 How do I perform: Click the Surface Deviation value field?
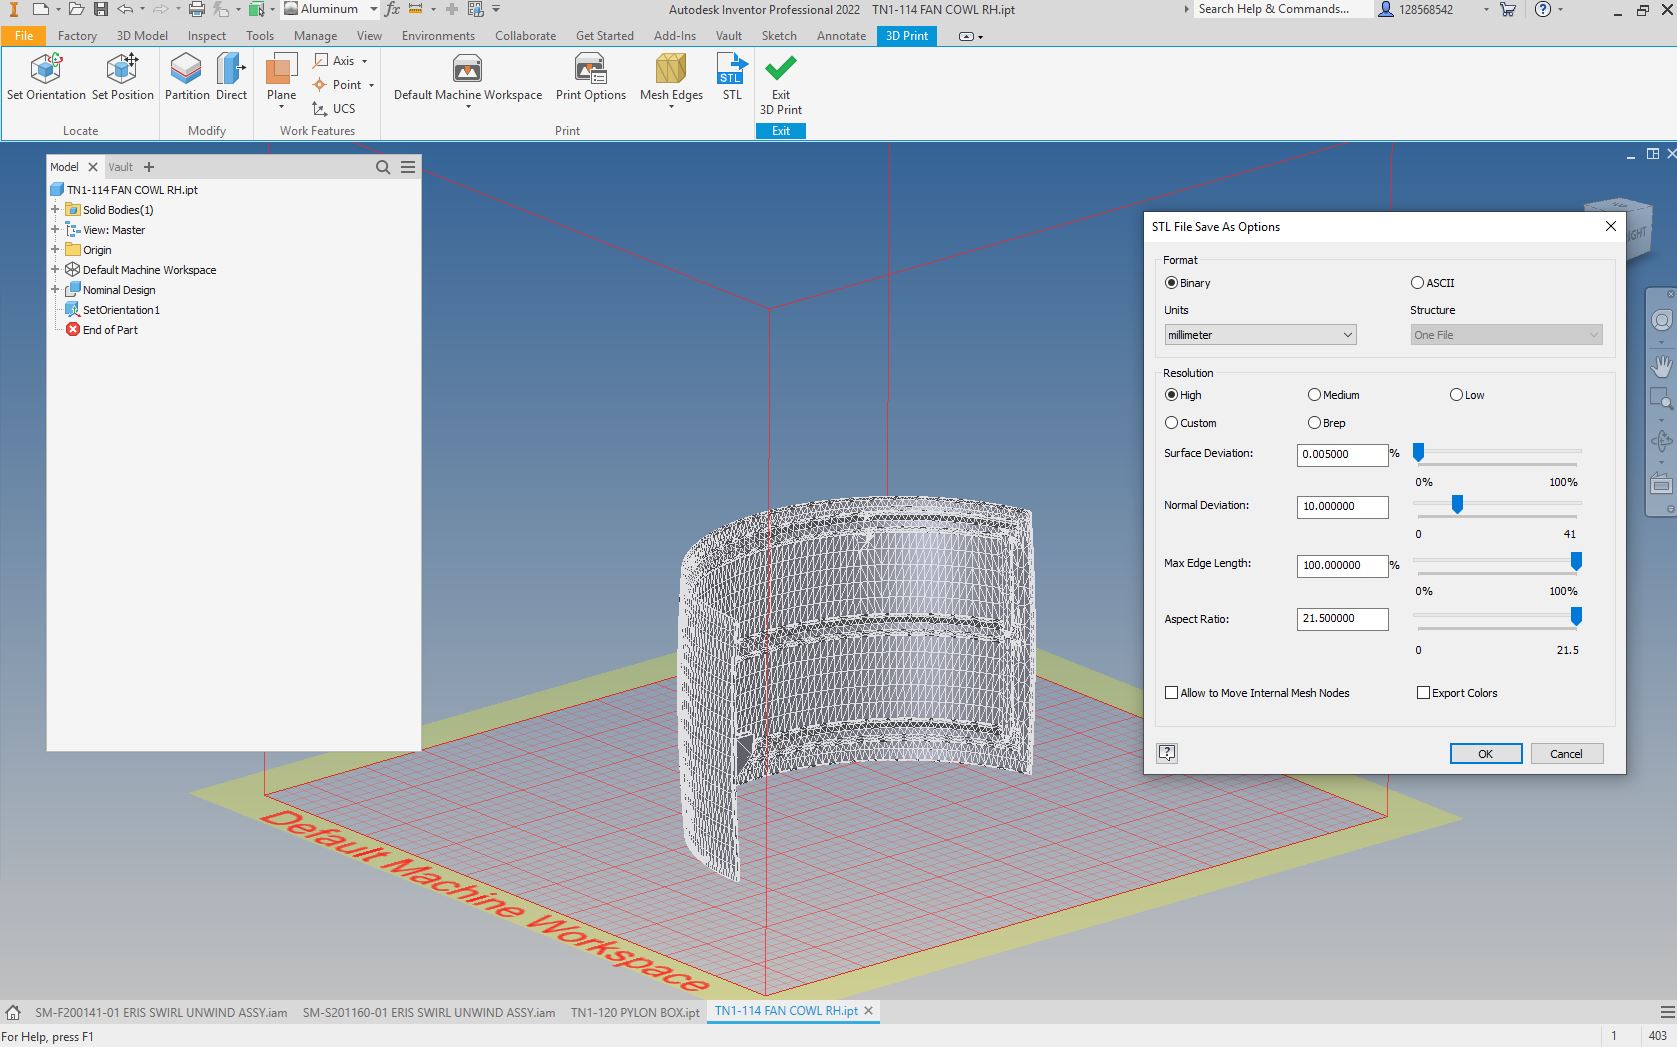pyautogui.click(x=1342, y=454)
